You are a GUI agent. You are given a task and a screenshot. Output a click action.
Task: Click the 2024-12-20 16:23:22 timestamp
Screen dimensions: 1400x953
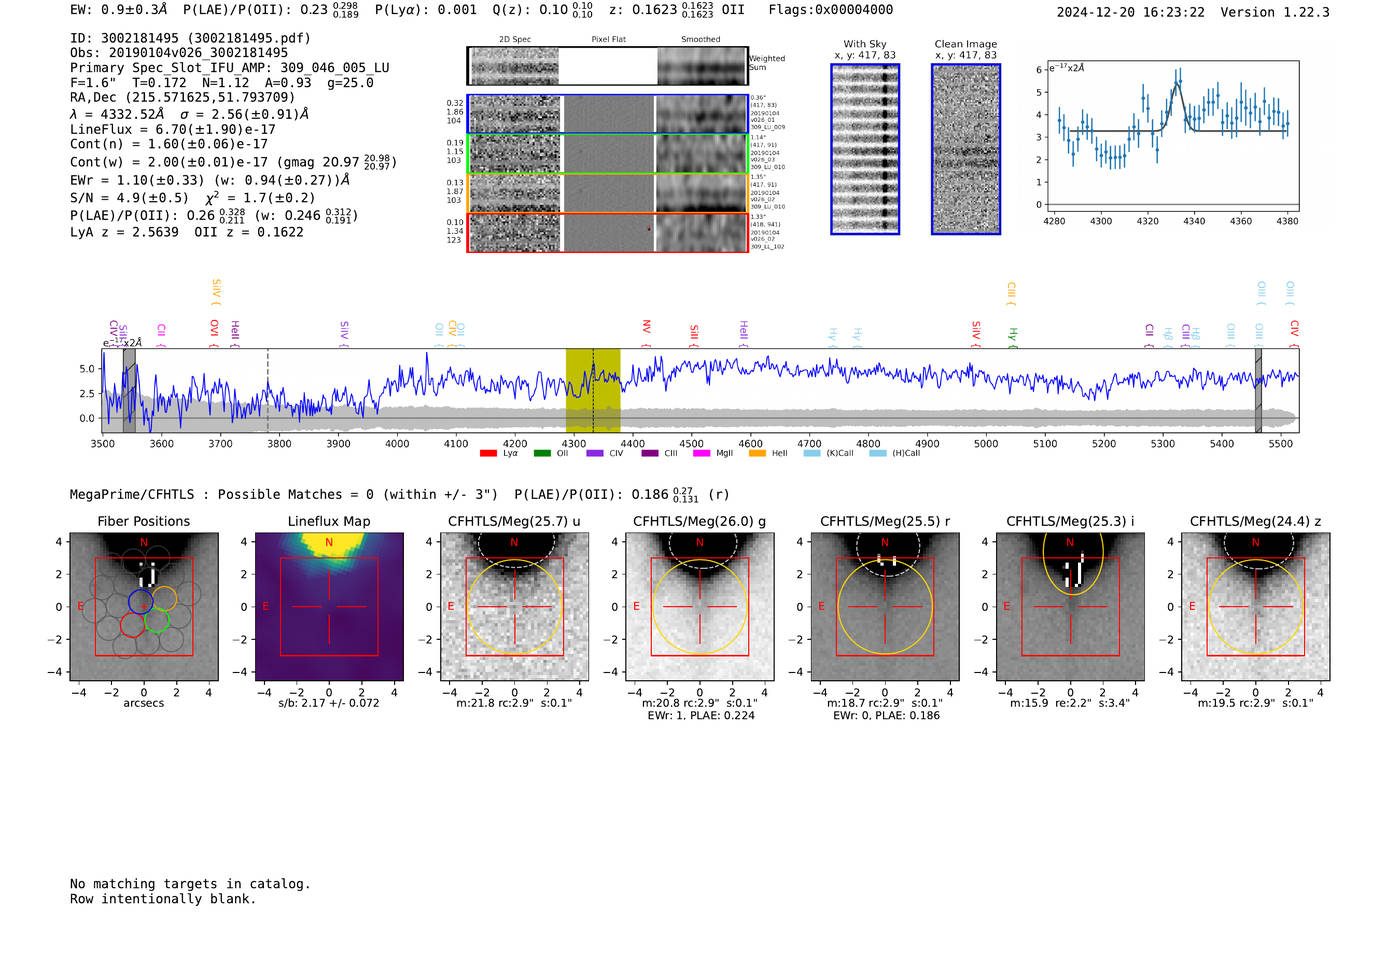click(1131, 12)
